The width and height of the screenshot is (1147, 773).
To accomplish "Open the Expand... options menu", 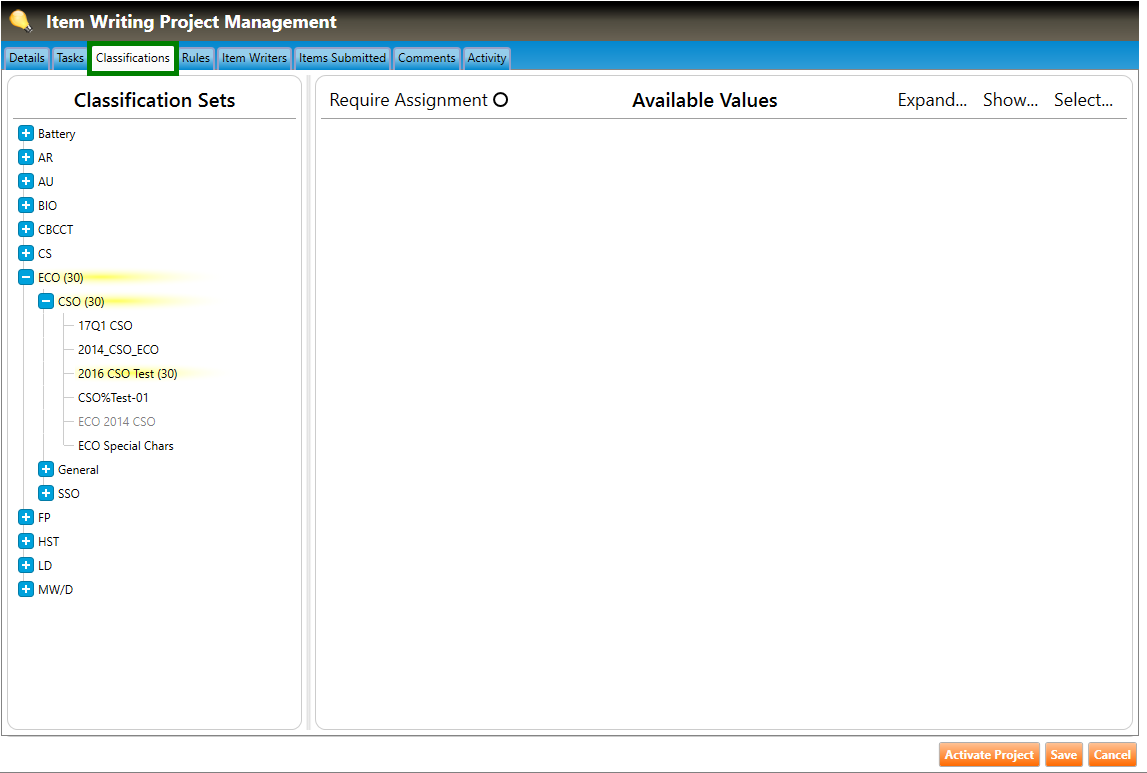I will tap(931, 100).
